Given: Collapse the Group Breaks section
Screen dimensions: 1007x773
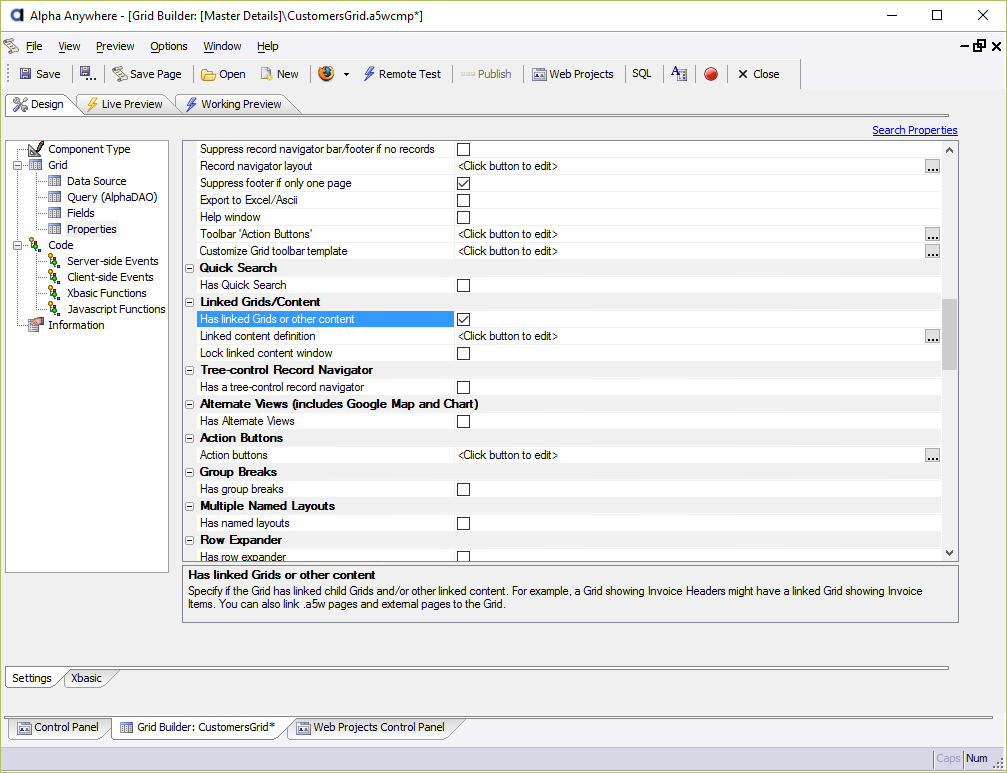Looking at the screenshot, I should pos(189,473).
